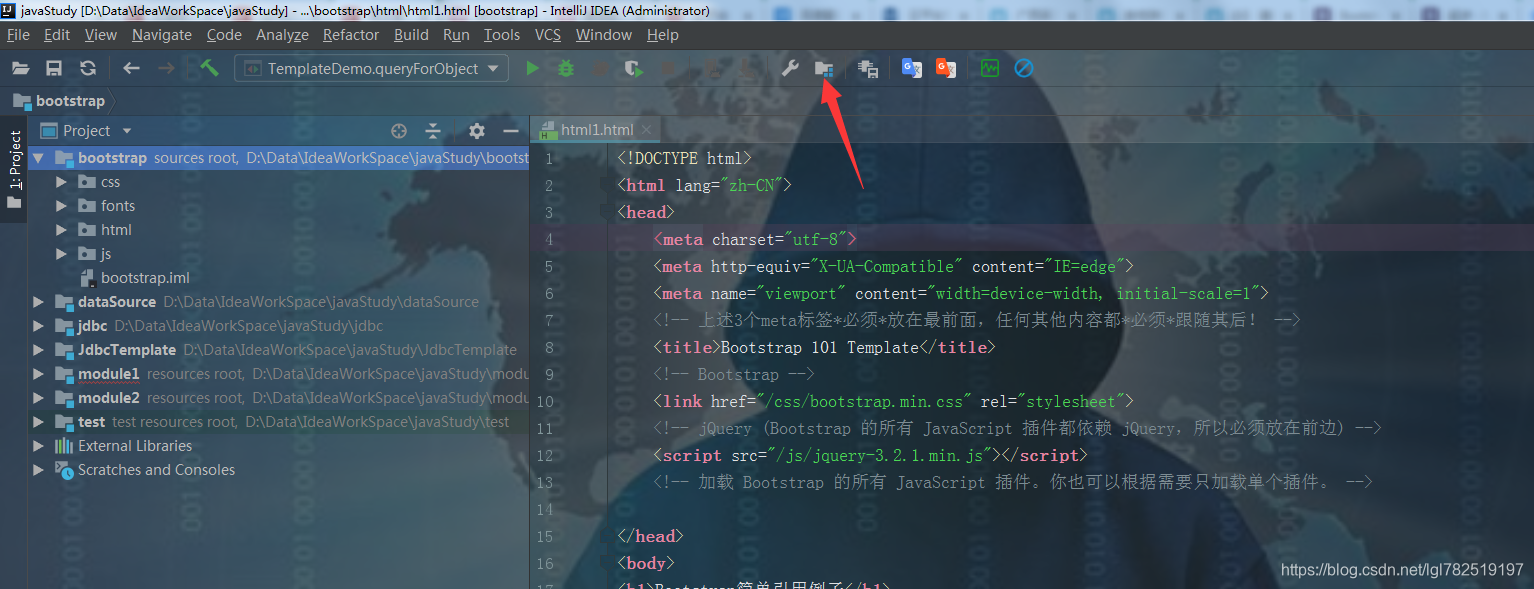Expand the JdbcTemplate module
This screenshot has width=1534, height=589.
pyautogui.click(x=38, y=350)
